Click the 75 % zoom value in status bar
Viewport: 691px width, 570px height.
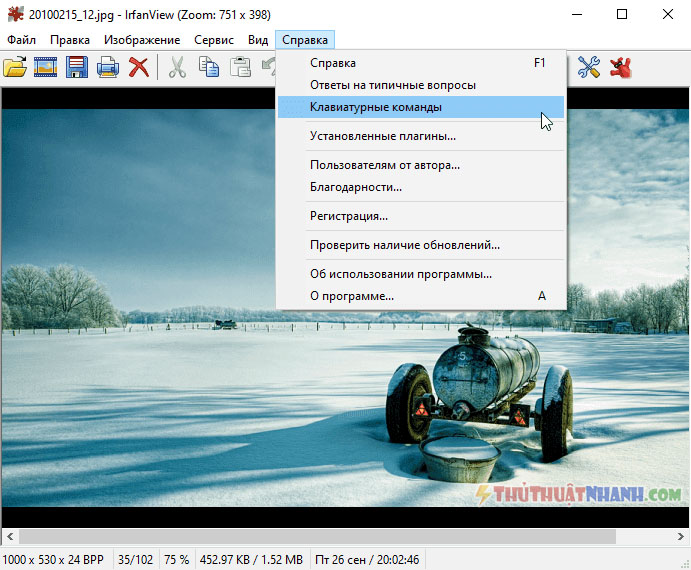tap(176, 560)
